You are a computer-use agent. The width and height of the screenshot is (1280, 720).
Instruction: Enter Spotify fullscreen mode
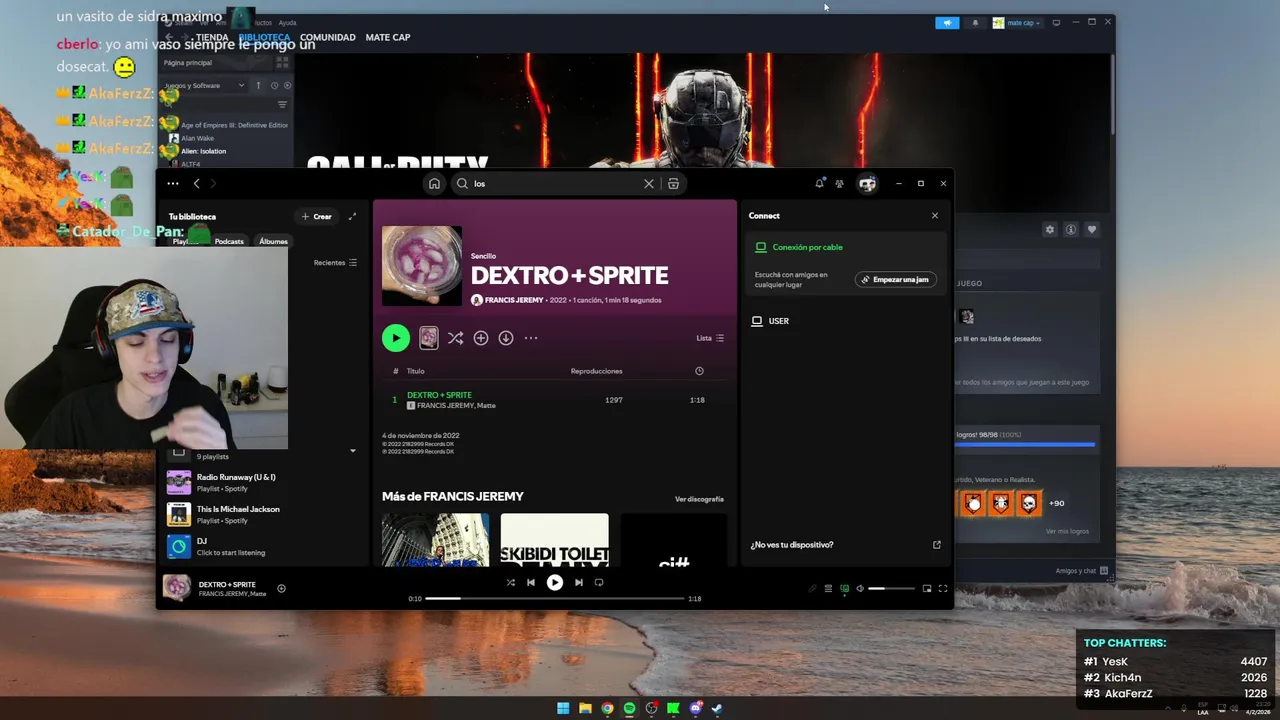(x=943, y=589)
